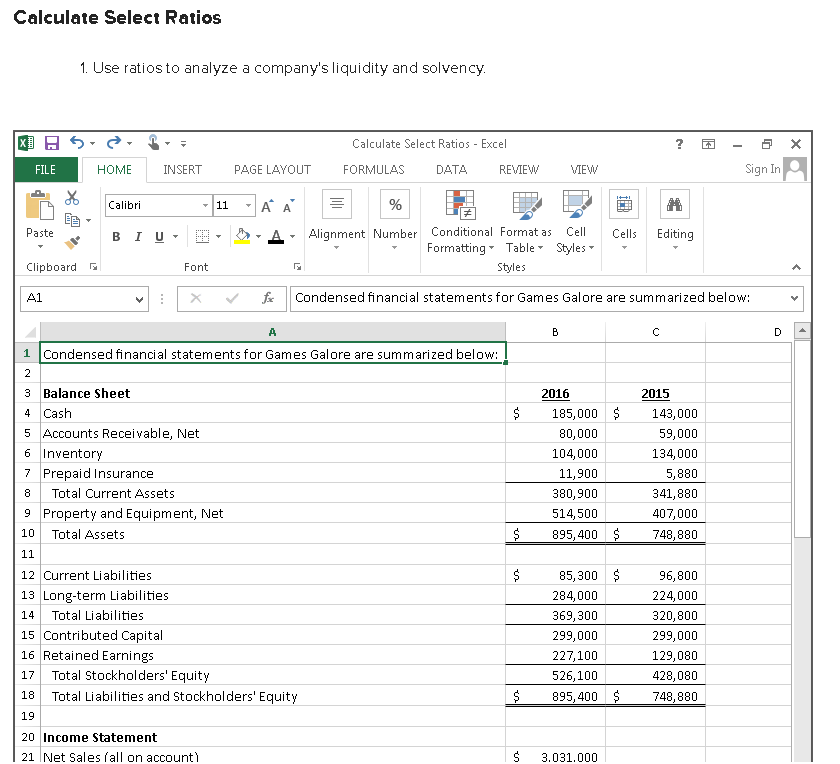Open the FILE menu
Viewport: 840px width, 764px height.
pos(45,169)
